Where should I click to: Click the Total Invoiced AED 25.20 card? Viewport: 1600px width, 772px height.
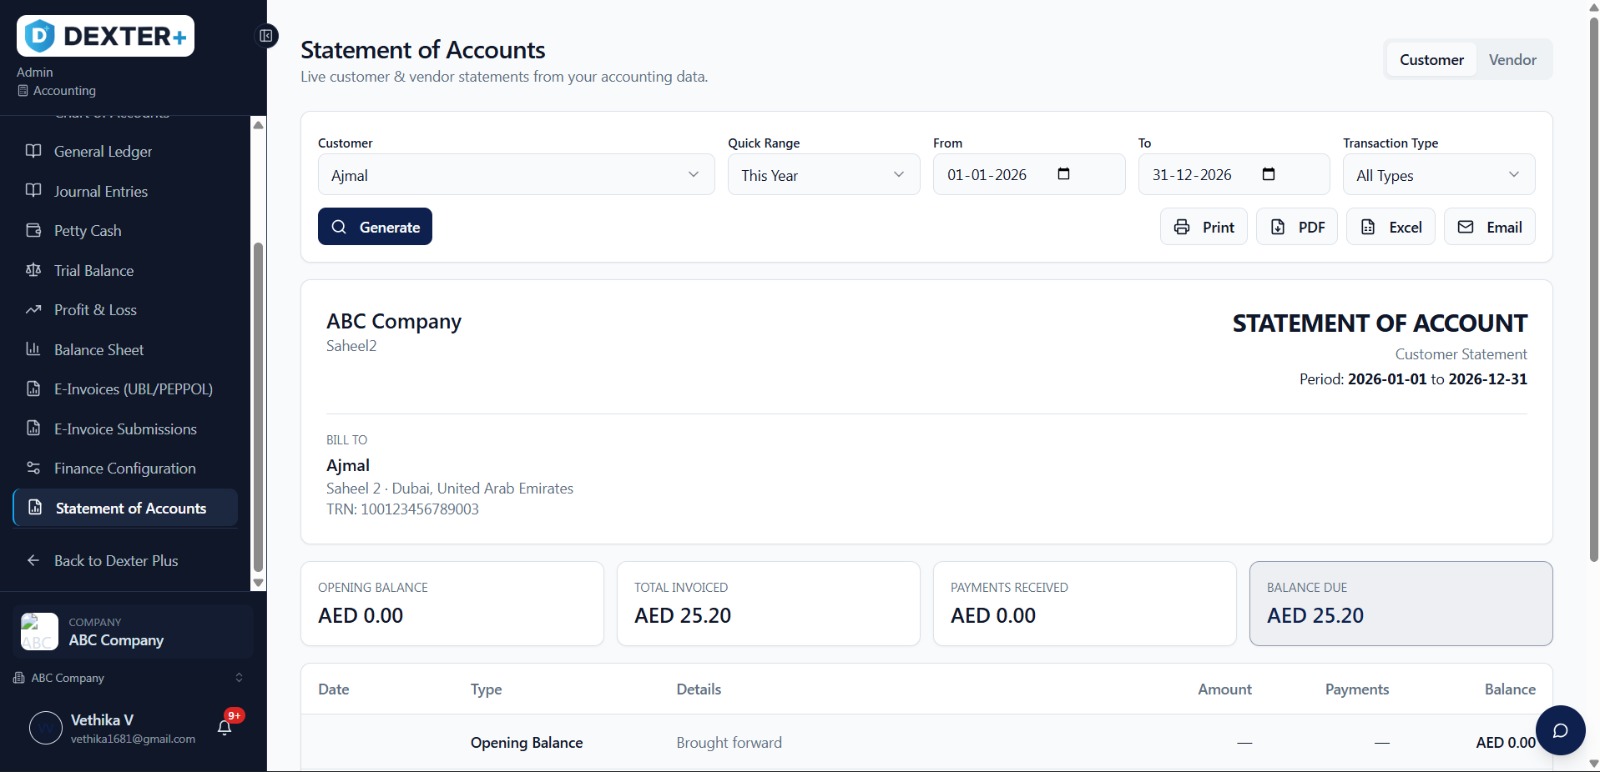[x=768, y=603]
